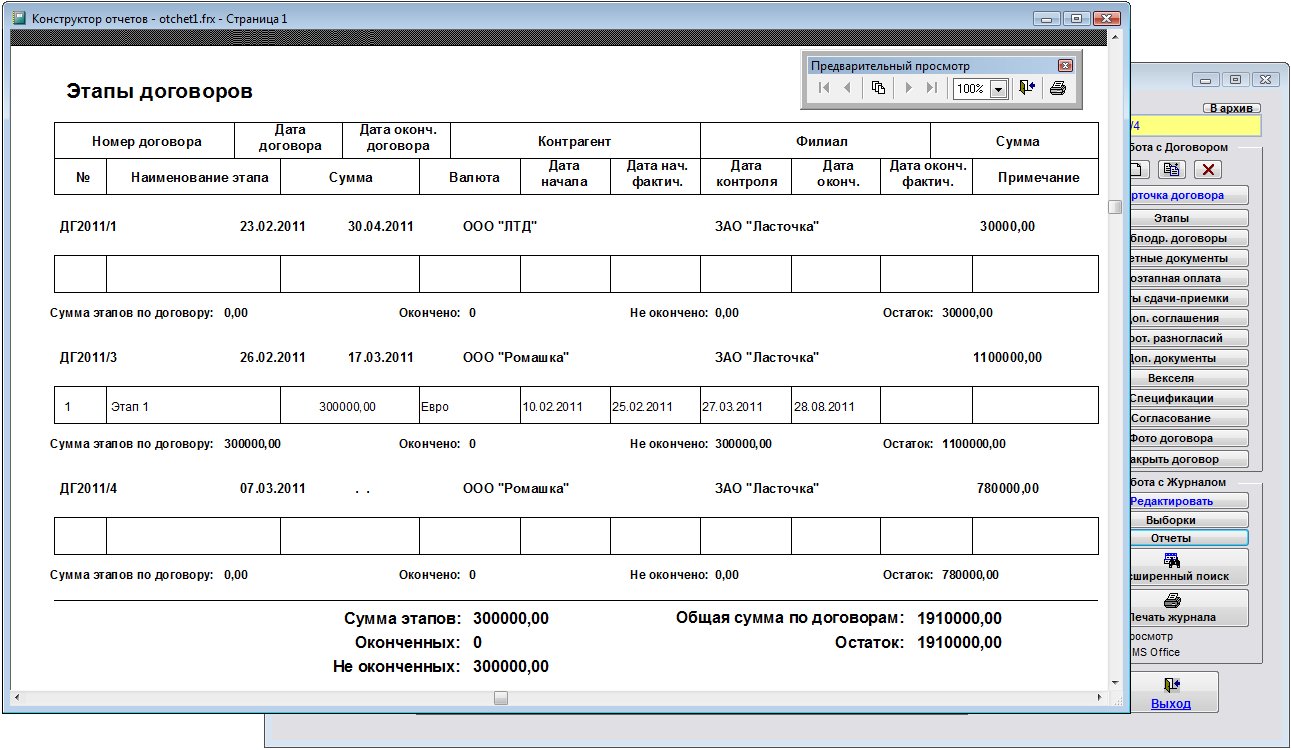Open Выборки in journal panel
Viewport: 1291px width, 750px height.
(x=1188, y=520)
